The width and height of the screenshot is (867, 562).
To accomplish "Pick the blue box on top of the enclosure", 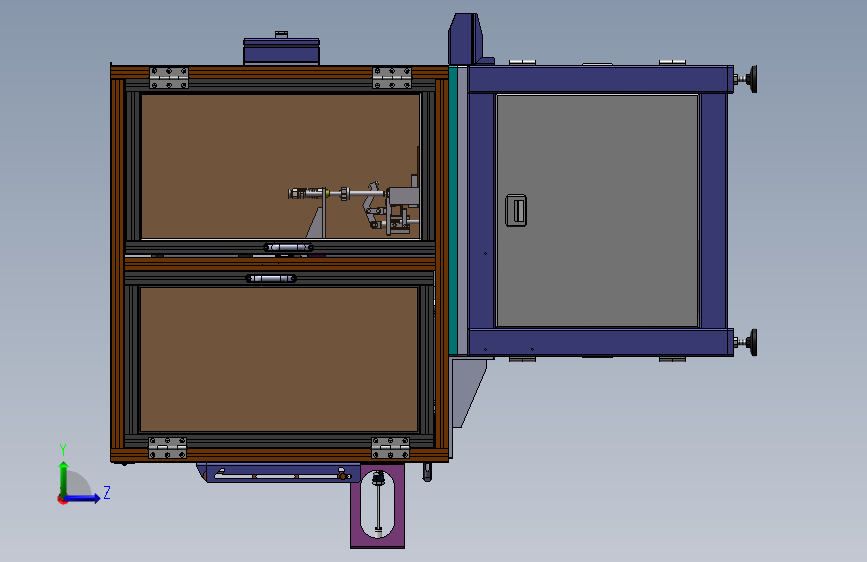I will [x=281, y=51].
